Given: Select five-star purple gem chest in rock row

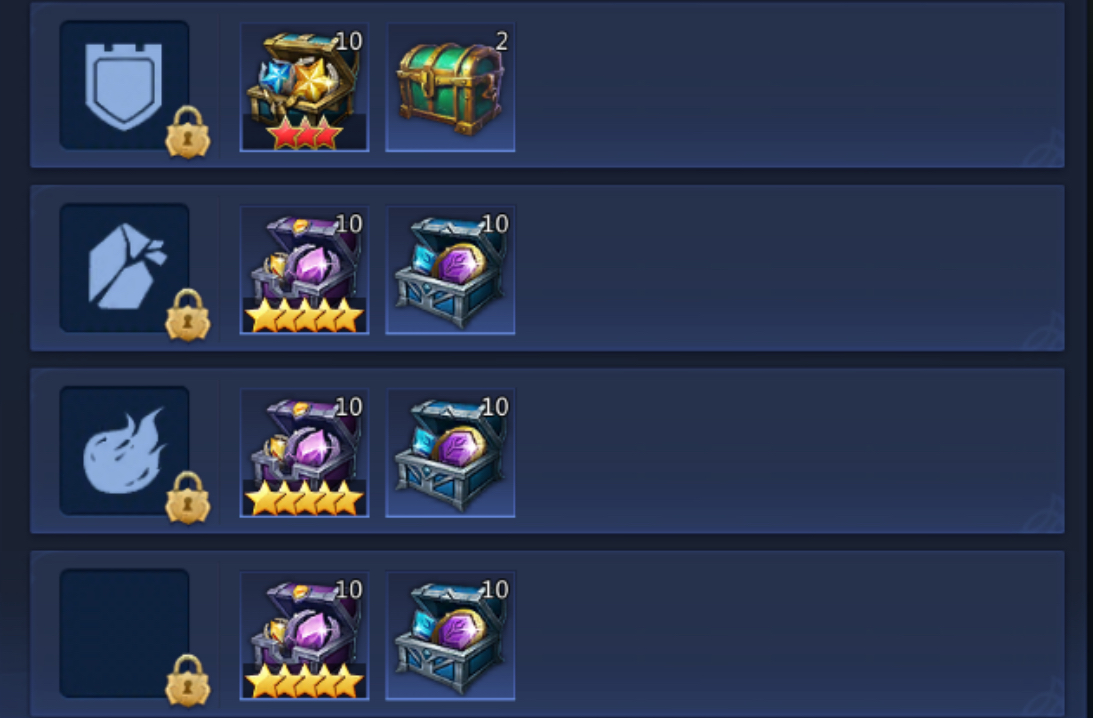Looking at the screenshot, I should tap(305, 270).
